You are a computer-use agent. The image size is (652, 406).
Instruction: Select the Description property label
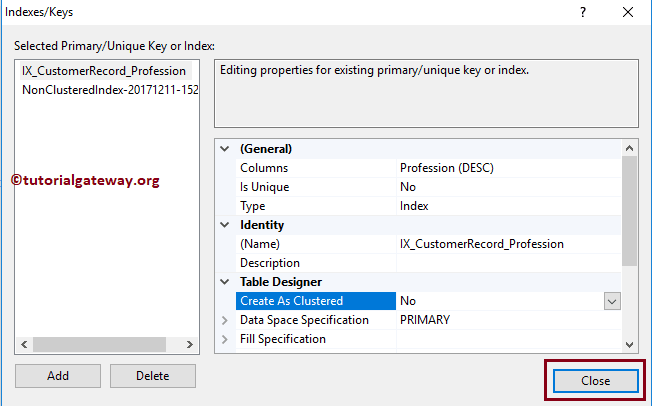pos(270,263)
